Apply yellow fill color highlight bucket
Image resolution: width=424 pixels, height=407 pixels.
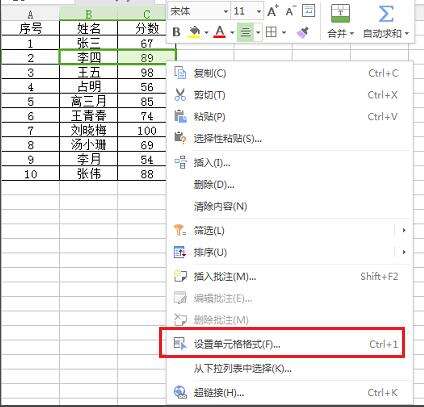click(x=195, y=32)
